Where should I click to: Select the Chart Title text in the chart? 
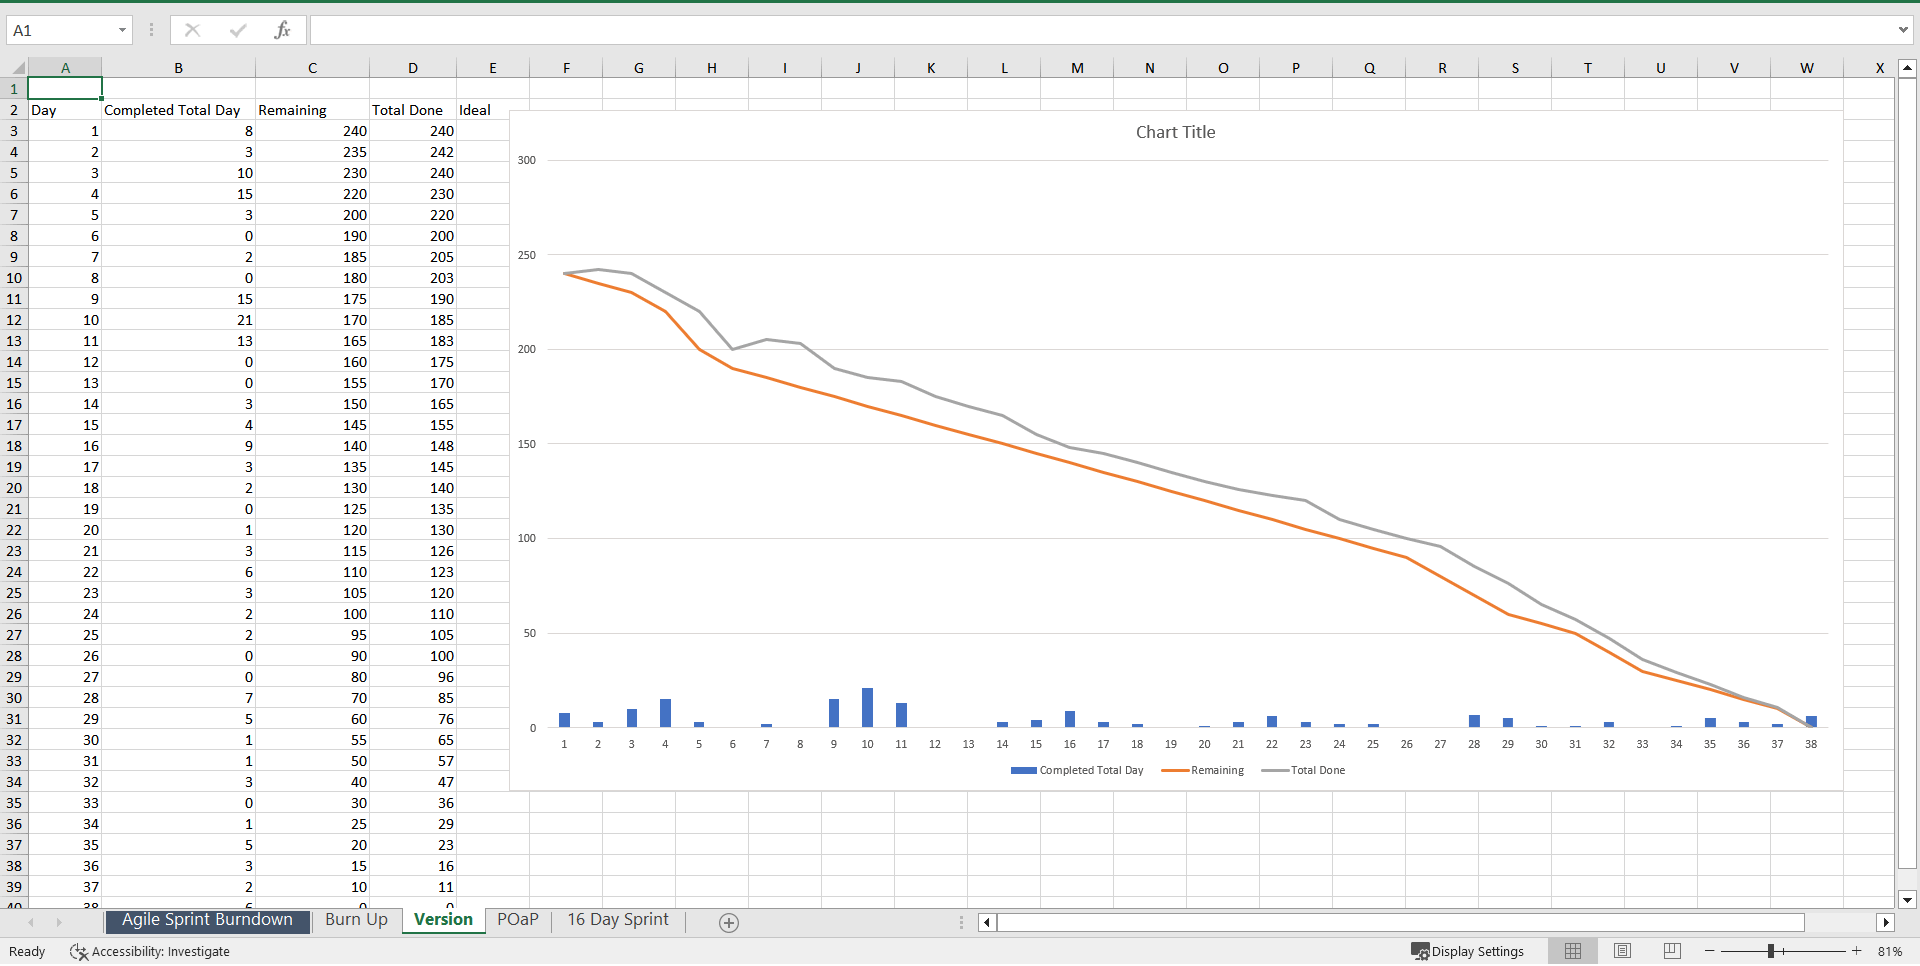coord(1175,131)
